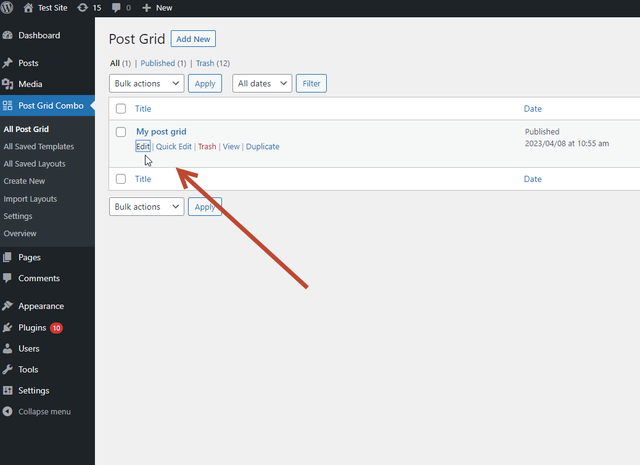This screenshot has height=465, width=640.
Task: Click the Trash link under My post grid
Action: pos(207,146)
